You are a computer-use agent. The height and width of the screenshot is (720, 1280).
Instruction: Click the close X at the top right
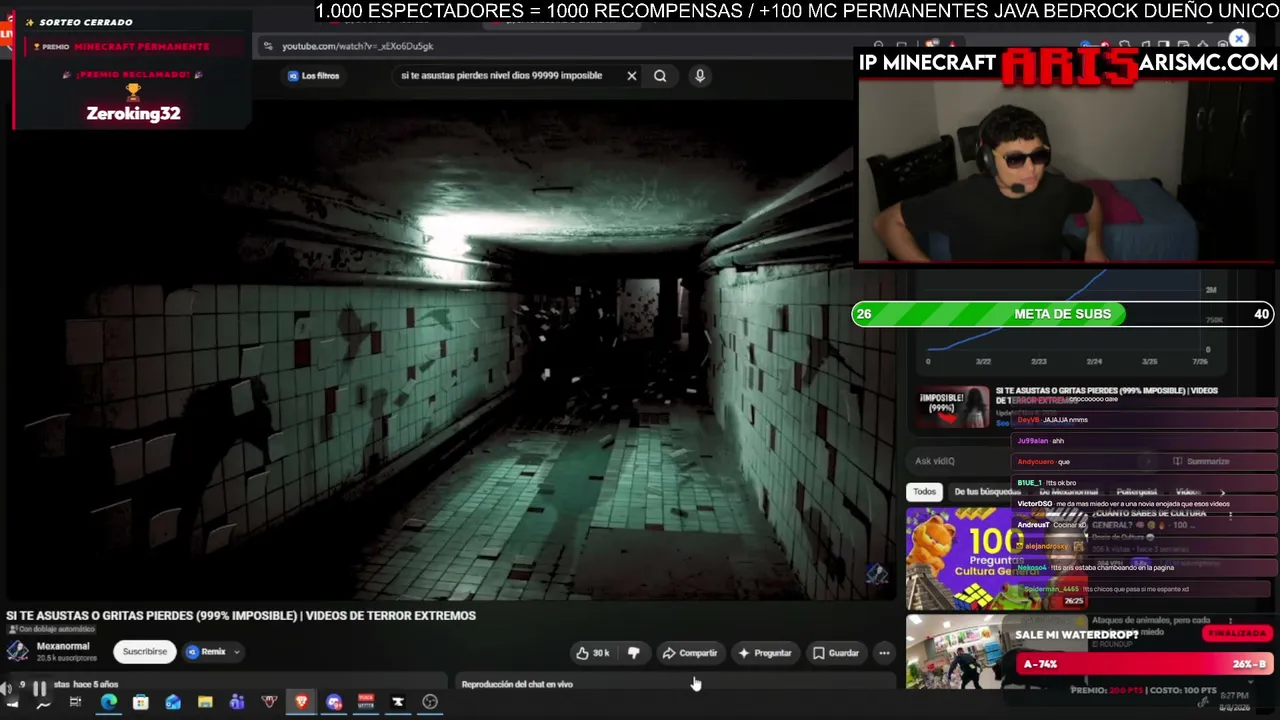(x=1239, y=39)
